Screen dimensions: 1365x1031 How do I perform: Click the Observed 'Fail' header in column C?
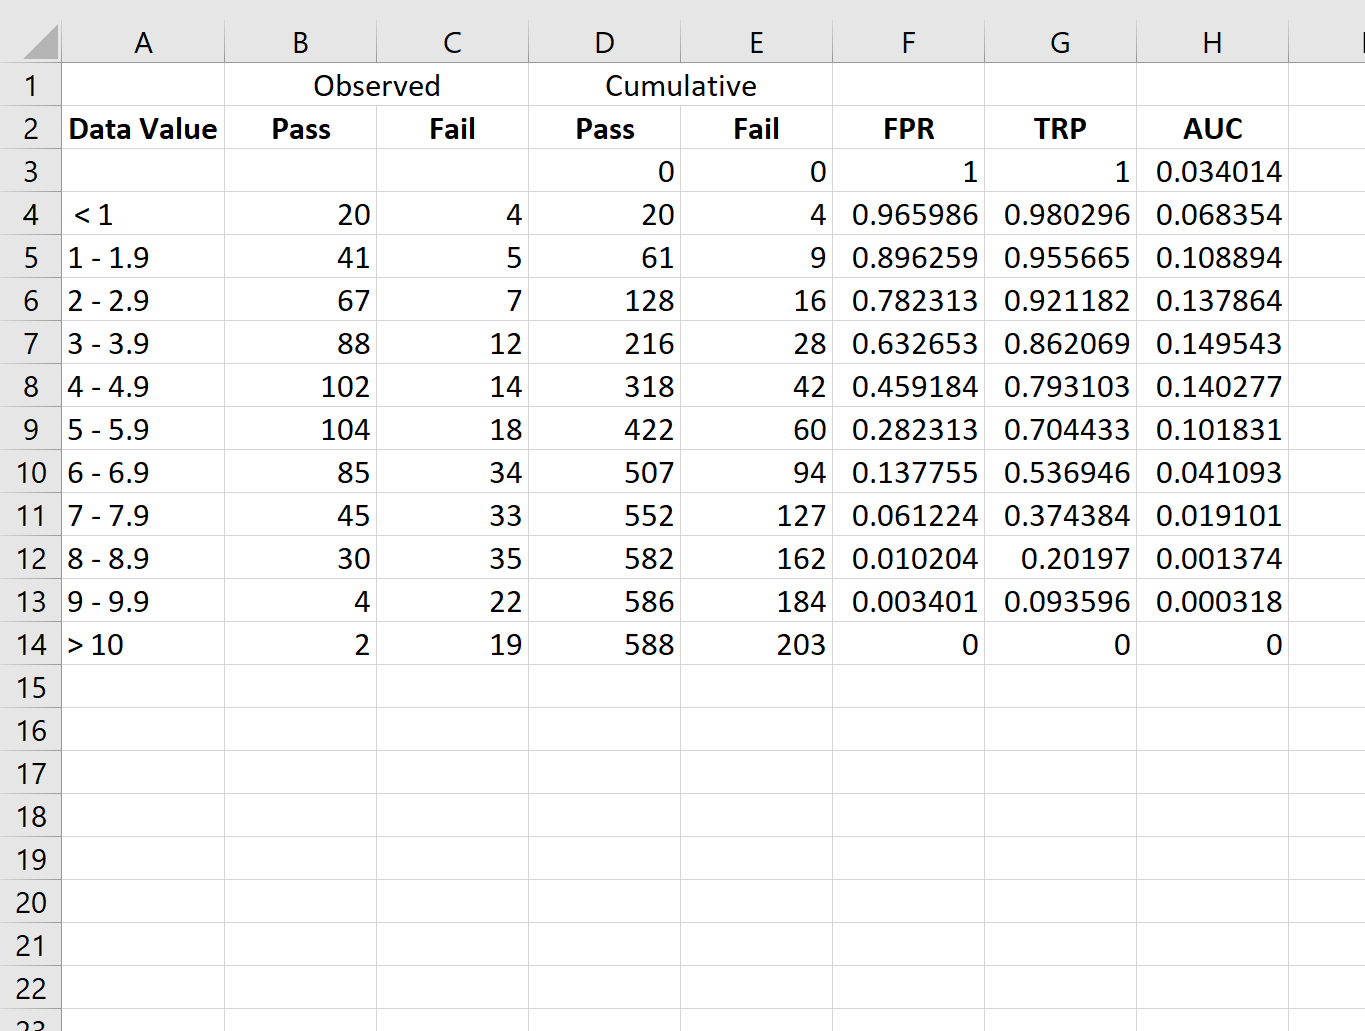[452, 128]
